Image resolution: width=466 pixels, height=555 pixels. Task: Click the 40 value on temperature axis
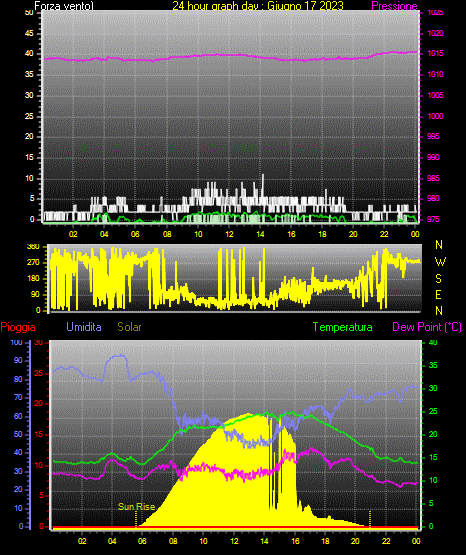[433, 342]
